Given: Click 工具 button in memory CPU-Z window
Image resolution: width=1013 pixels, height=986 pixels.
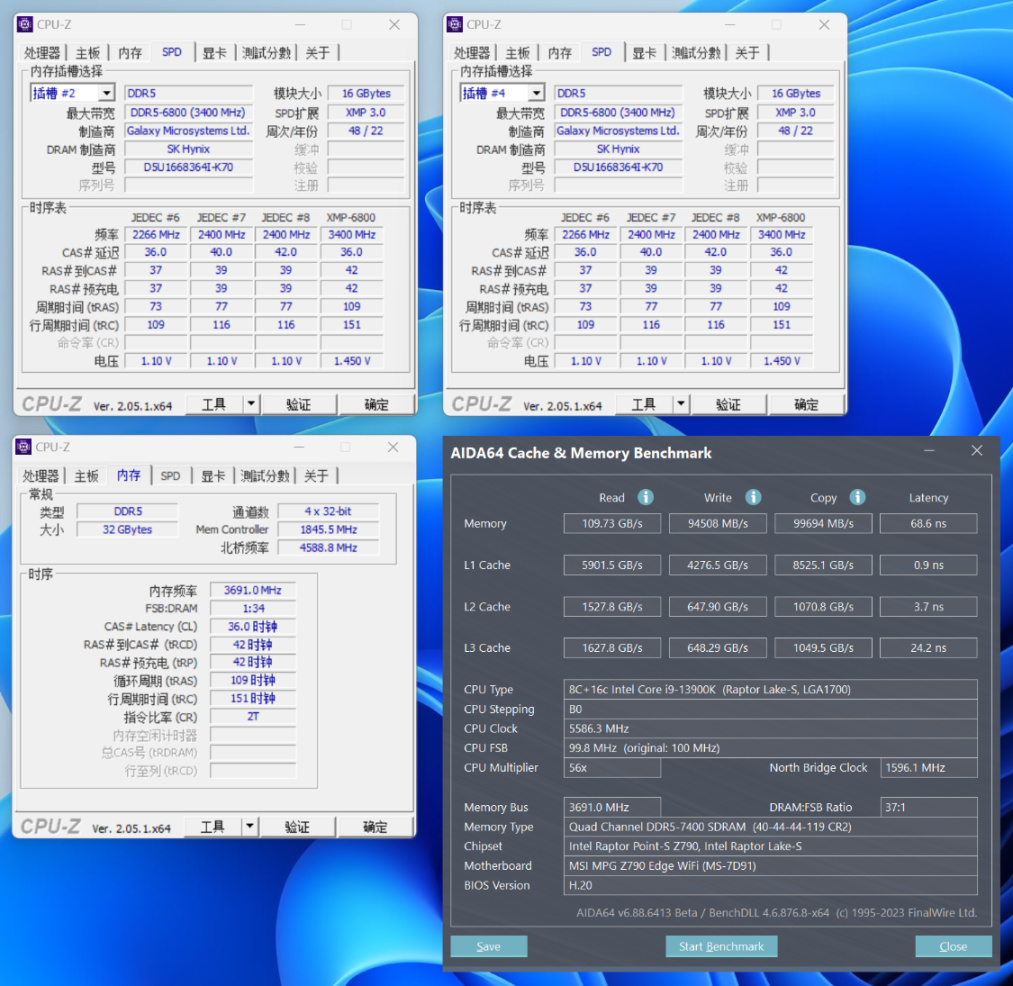Looking at the screenshot, I should [x=213, y=826].
